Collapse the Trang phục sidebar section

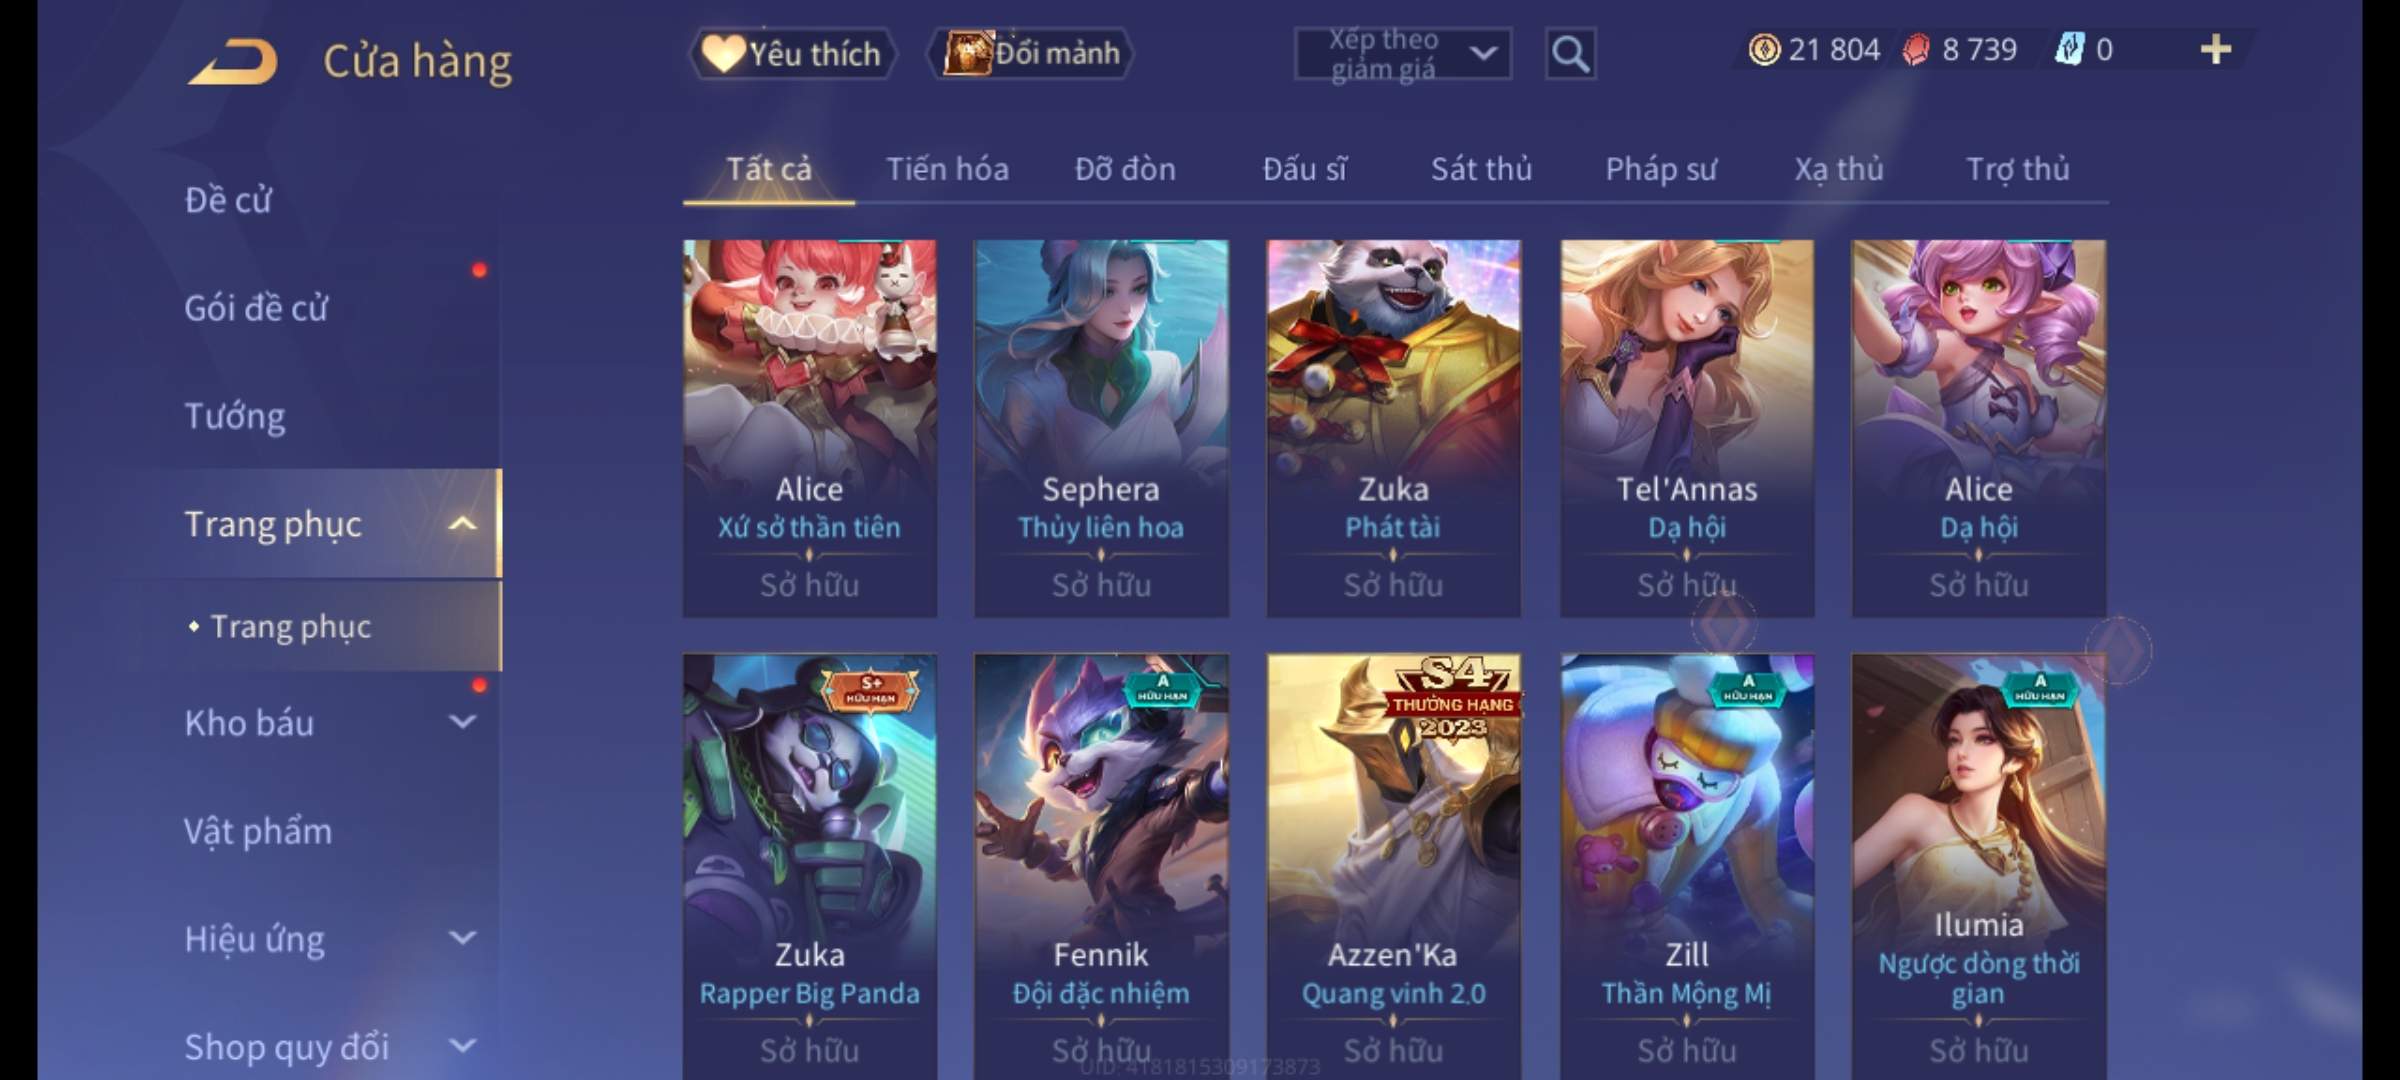[462, 523]
